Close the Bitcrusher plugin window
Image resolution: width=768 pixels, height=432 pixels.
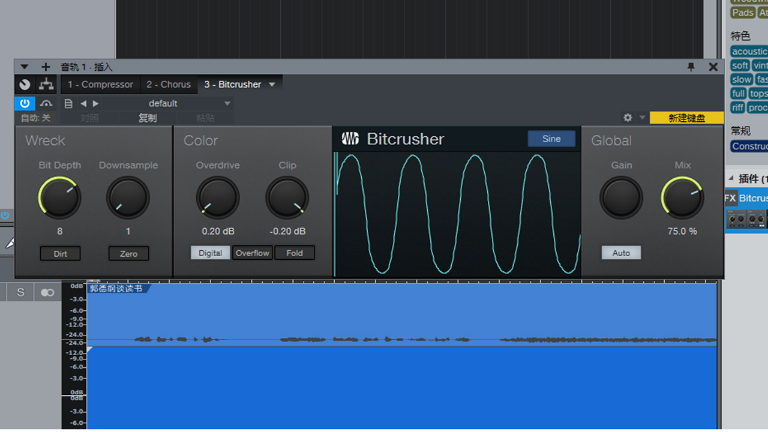[x=713, y=67]
